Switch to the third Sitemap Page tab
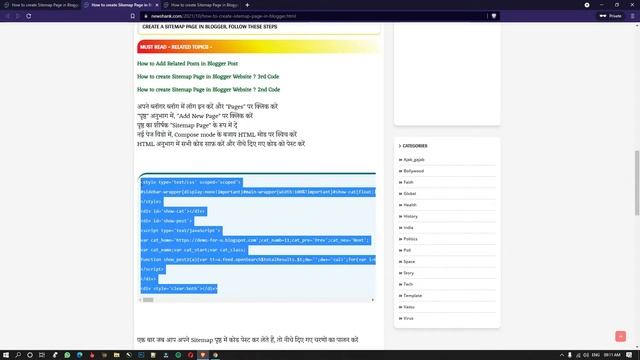 (201, 5)
